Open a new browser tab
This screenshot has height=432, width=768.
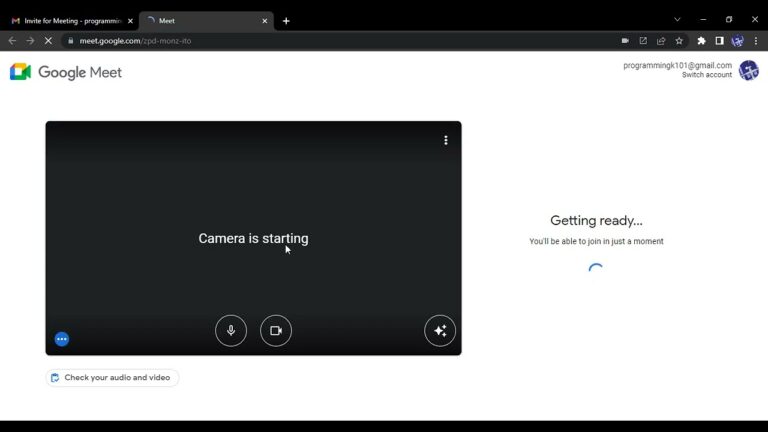click(x=286, y=21)
